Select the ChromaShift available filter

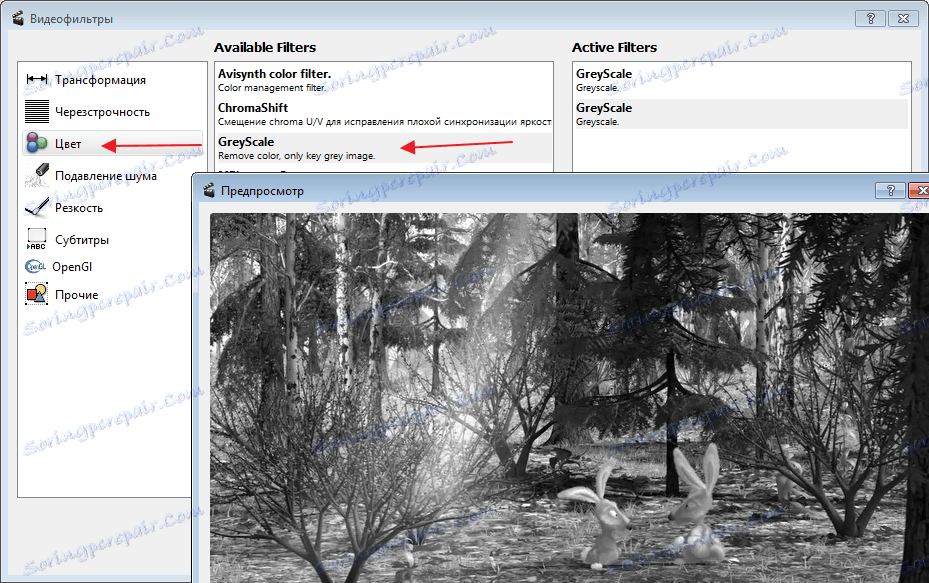pyautogui.click(x=384, y=114)
